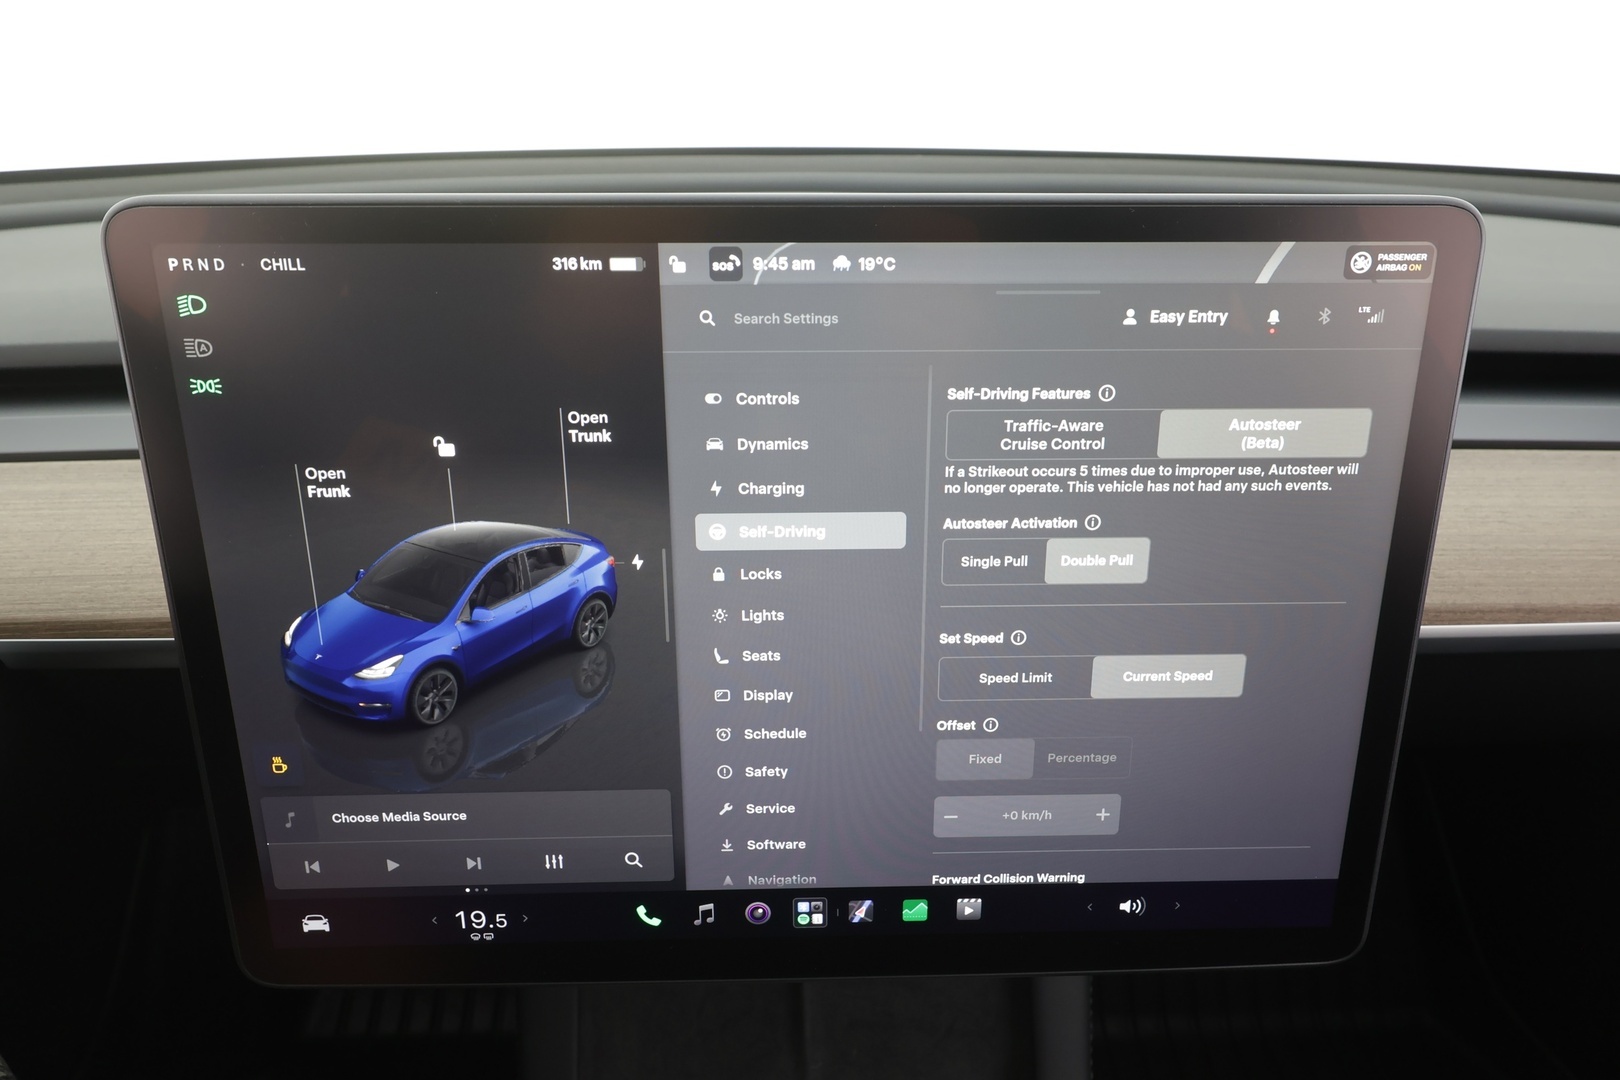The height and width of the screenshot is (1080, 1620).
Task: Open the phone app in the dock
Action: point(648,915)
